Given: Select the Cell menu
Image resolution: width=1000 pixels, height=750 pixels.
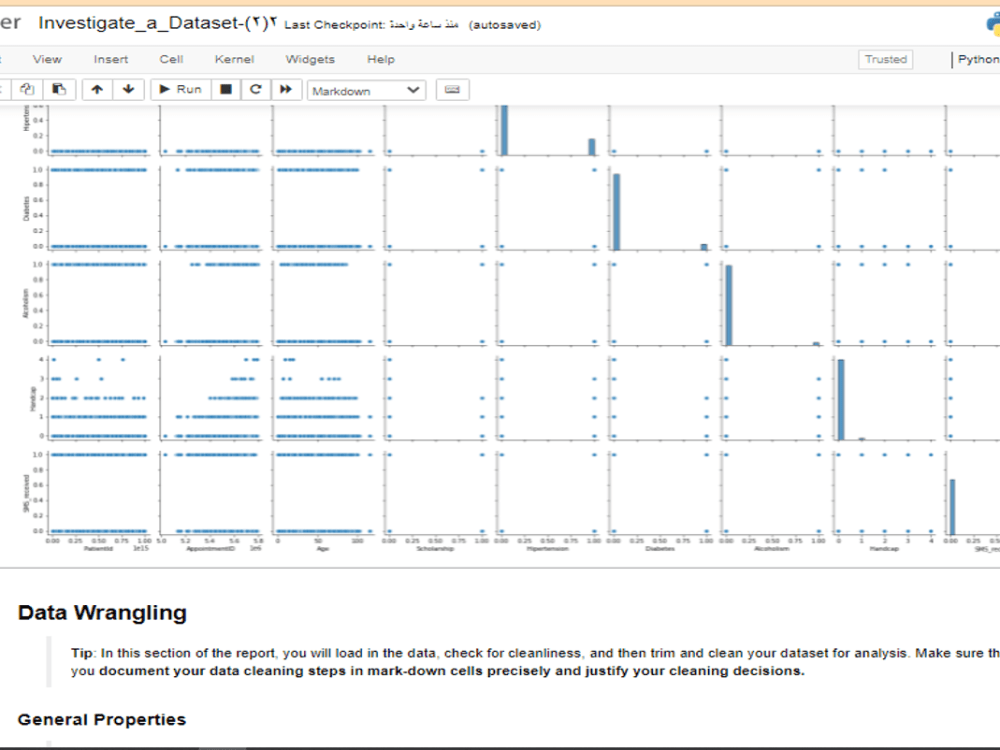Looking at the screenshot, I should pyautogui.click(x=170, y=59).
